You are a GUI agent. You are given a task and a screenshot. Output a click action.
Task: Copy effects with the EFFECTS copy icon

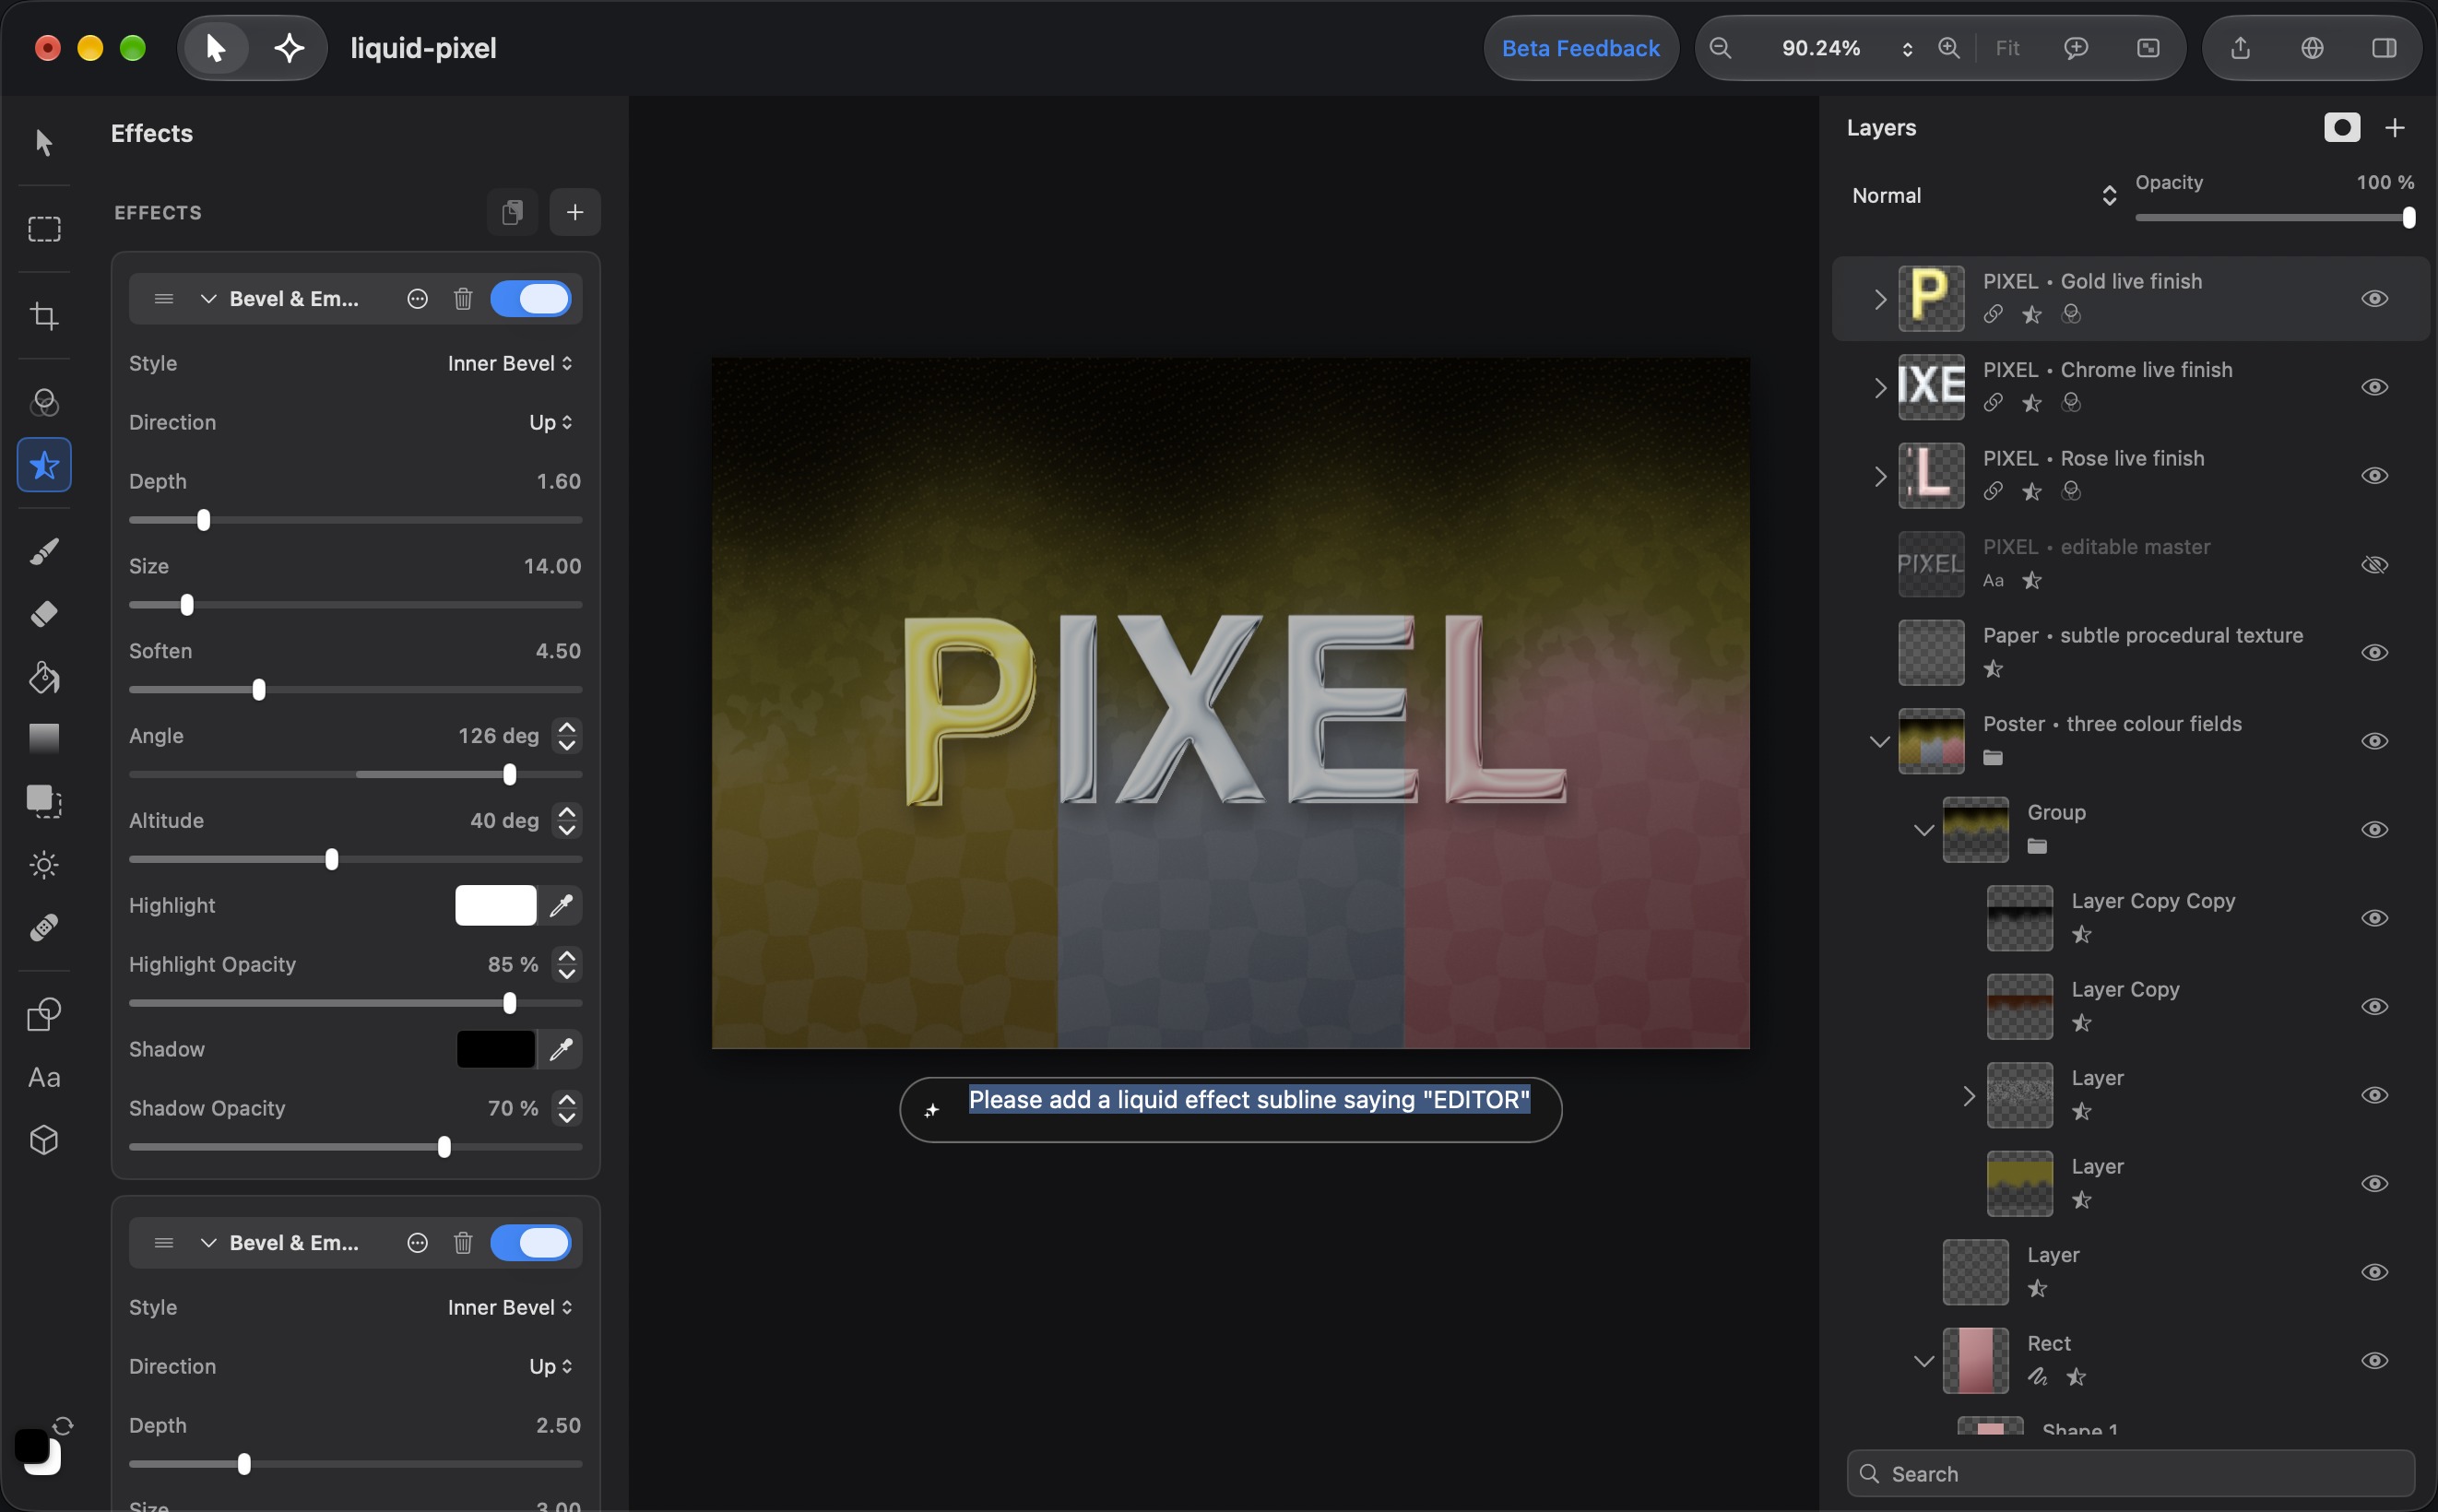(x=512, y=212)
